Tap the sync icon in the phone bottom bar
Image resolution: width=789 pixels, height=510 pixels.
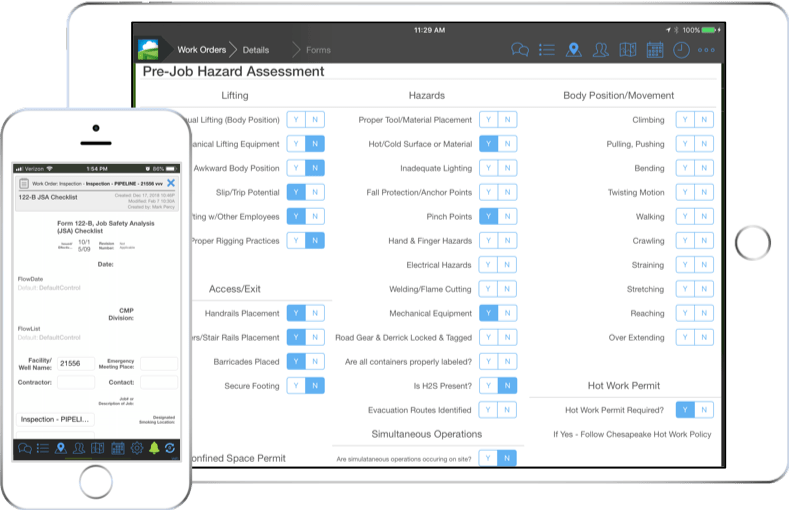tap(170, 448)
